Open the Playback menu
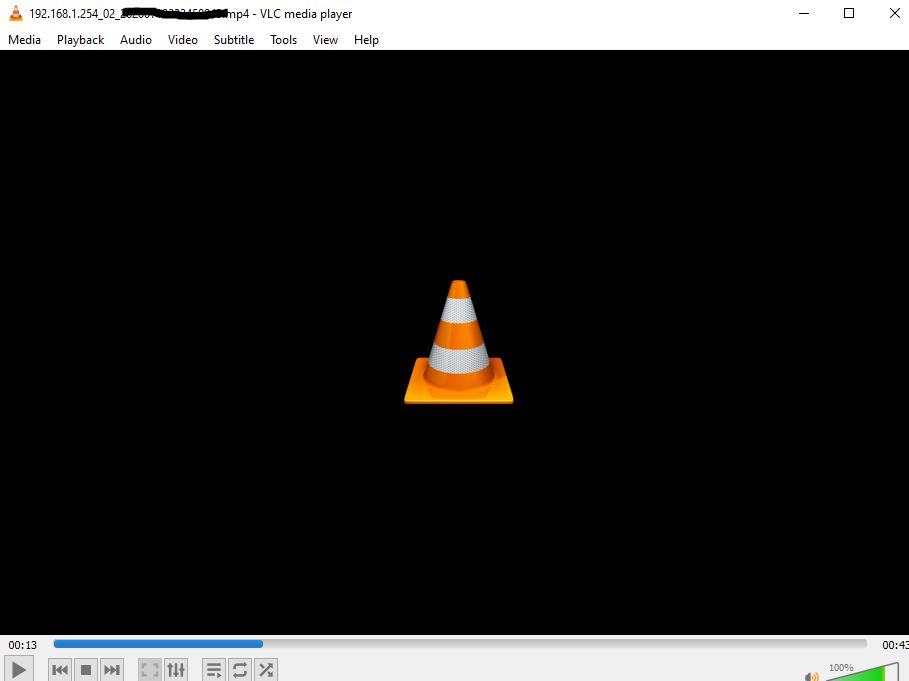 pyautogui.click(x=80, y=40)
